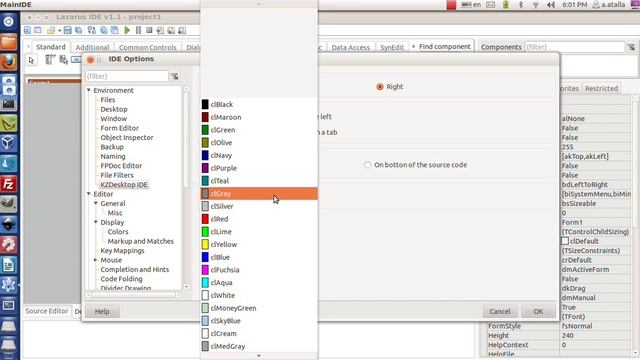Select the Right radio button
Screen dimensions: 640x360
point(380,87)
